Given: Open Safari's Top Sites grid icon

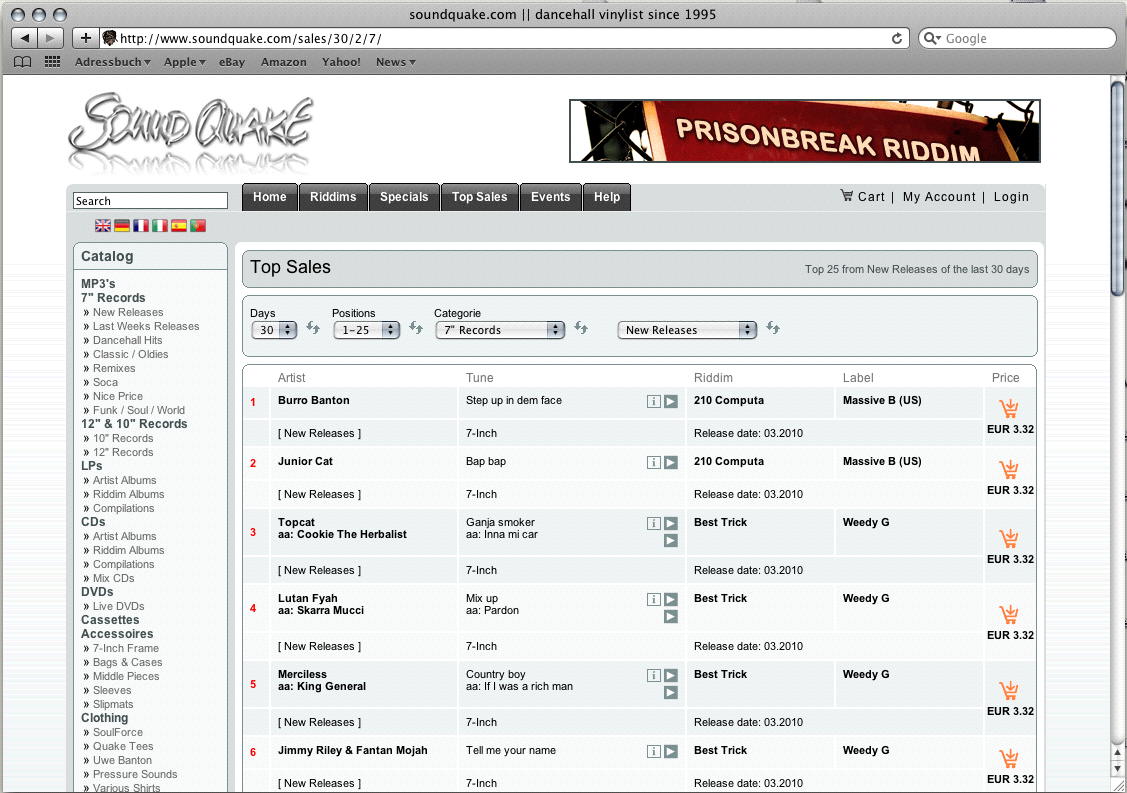Looking at the screenshot, I should tap(52, 62).
